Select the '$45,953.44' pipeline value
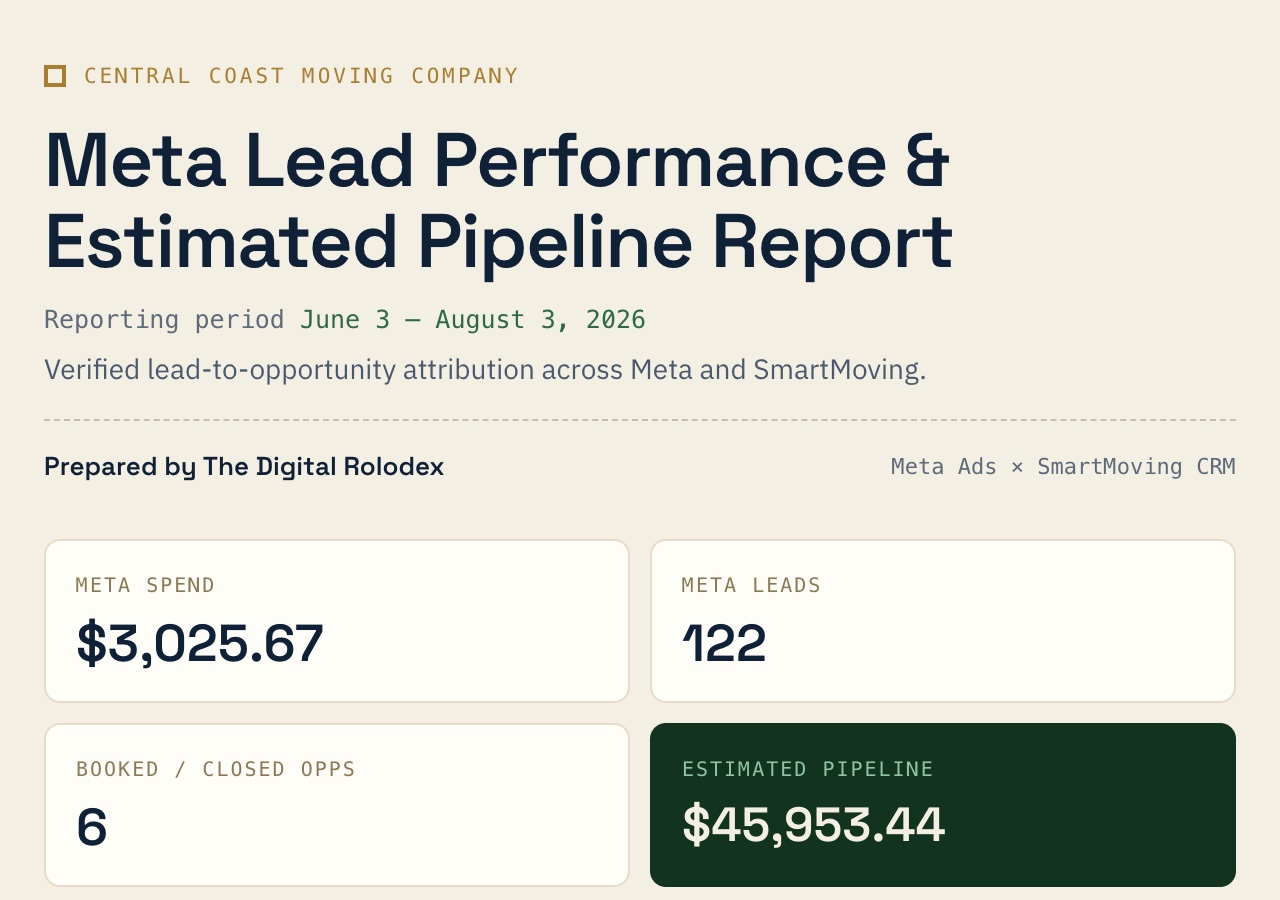Viewport: 1280px width, 900px height. click(813, 826)
